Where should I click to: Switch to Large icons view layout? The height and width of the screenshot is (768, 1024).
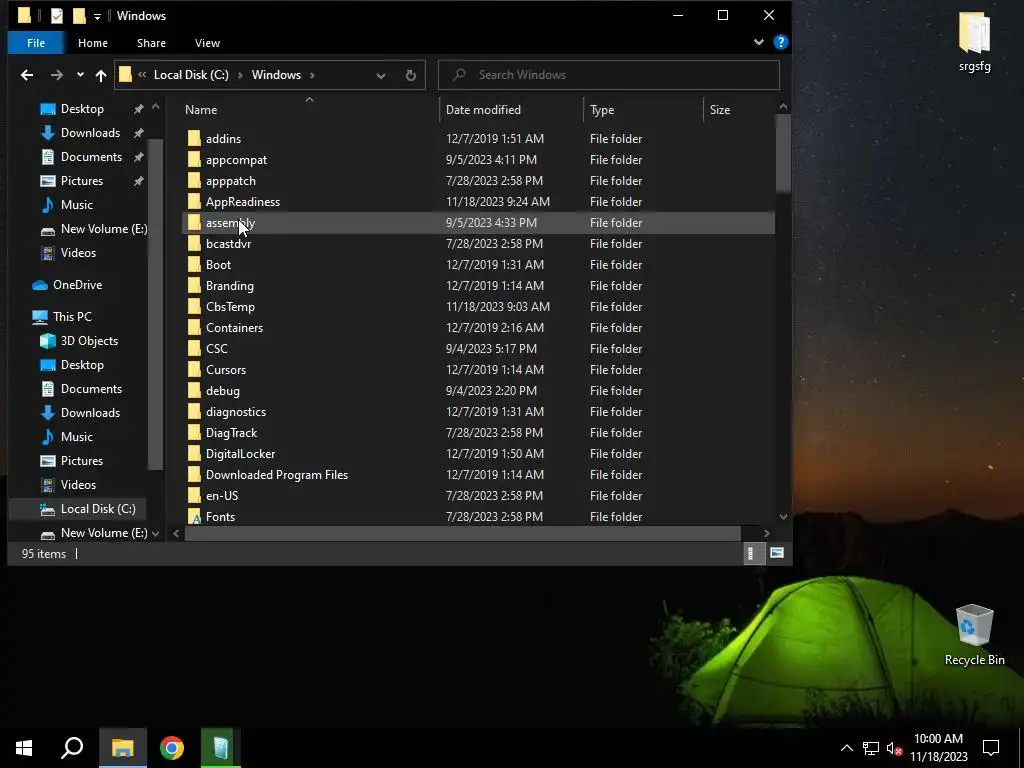click(776, 554)
